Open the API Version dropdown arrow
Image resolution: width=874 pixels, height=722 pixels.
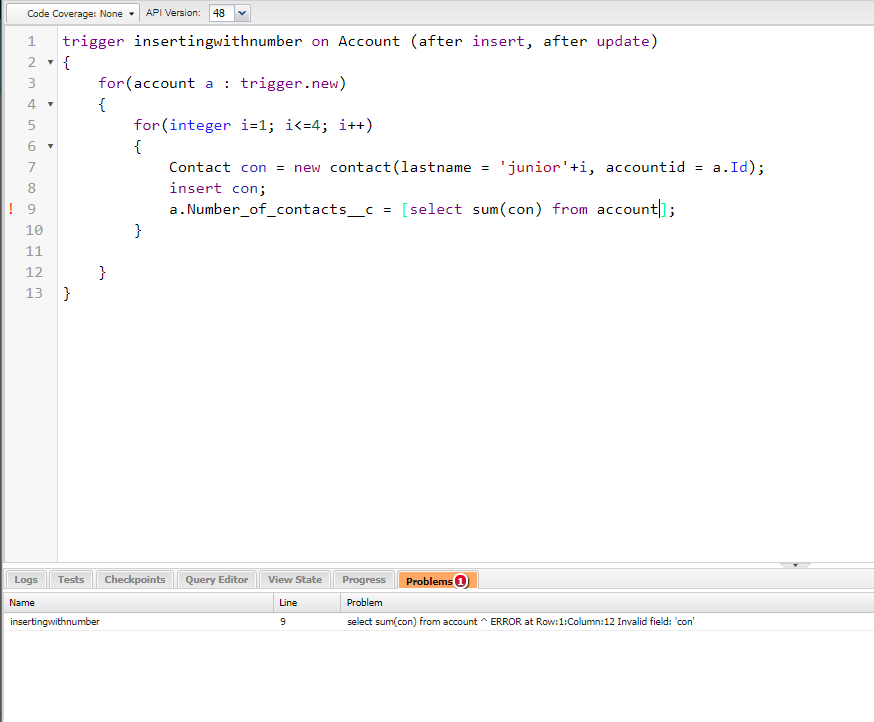pyautogui.click(x=241, y=14)
